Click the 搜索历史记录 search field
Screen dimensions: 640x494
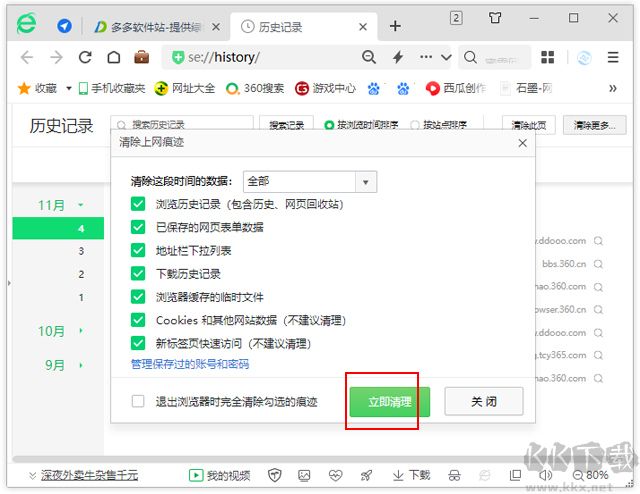click(x=182, y=124)
